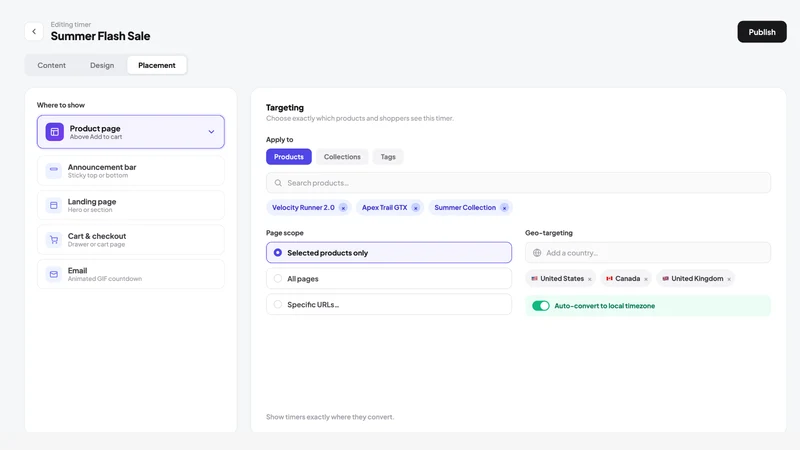Image resolution: width=800 pixels, height=450 pixels.
Task: Click the Summer Flash Sale title
Action: pyautogui.click(x=101, y=36)
